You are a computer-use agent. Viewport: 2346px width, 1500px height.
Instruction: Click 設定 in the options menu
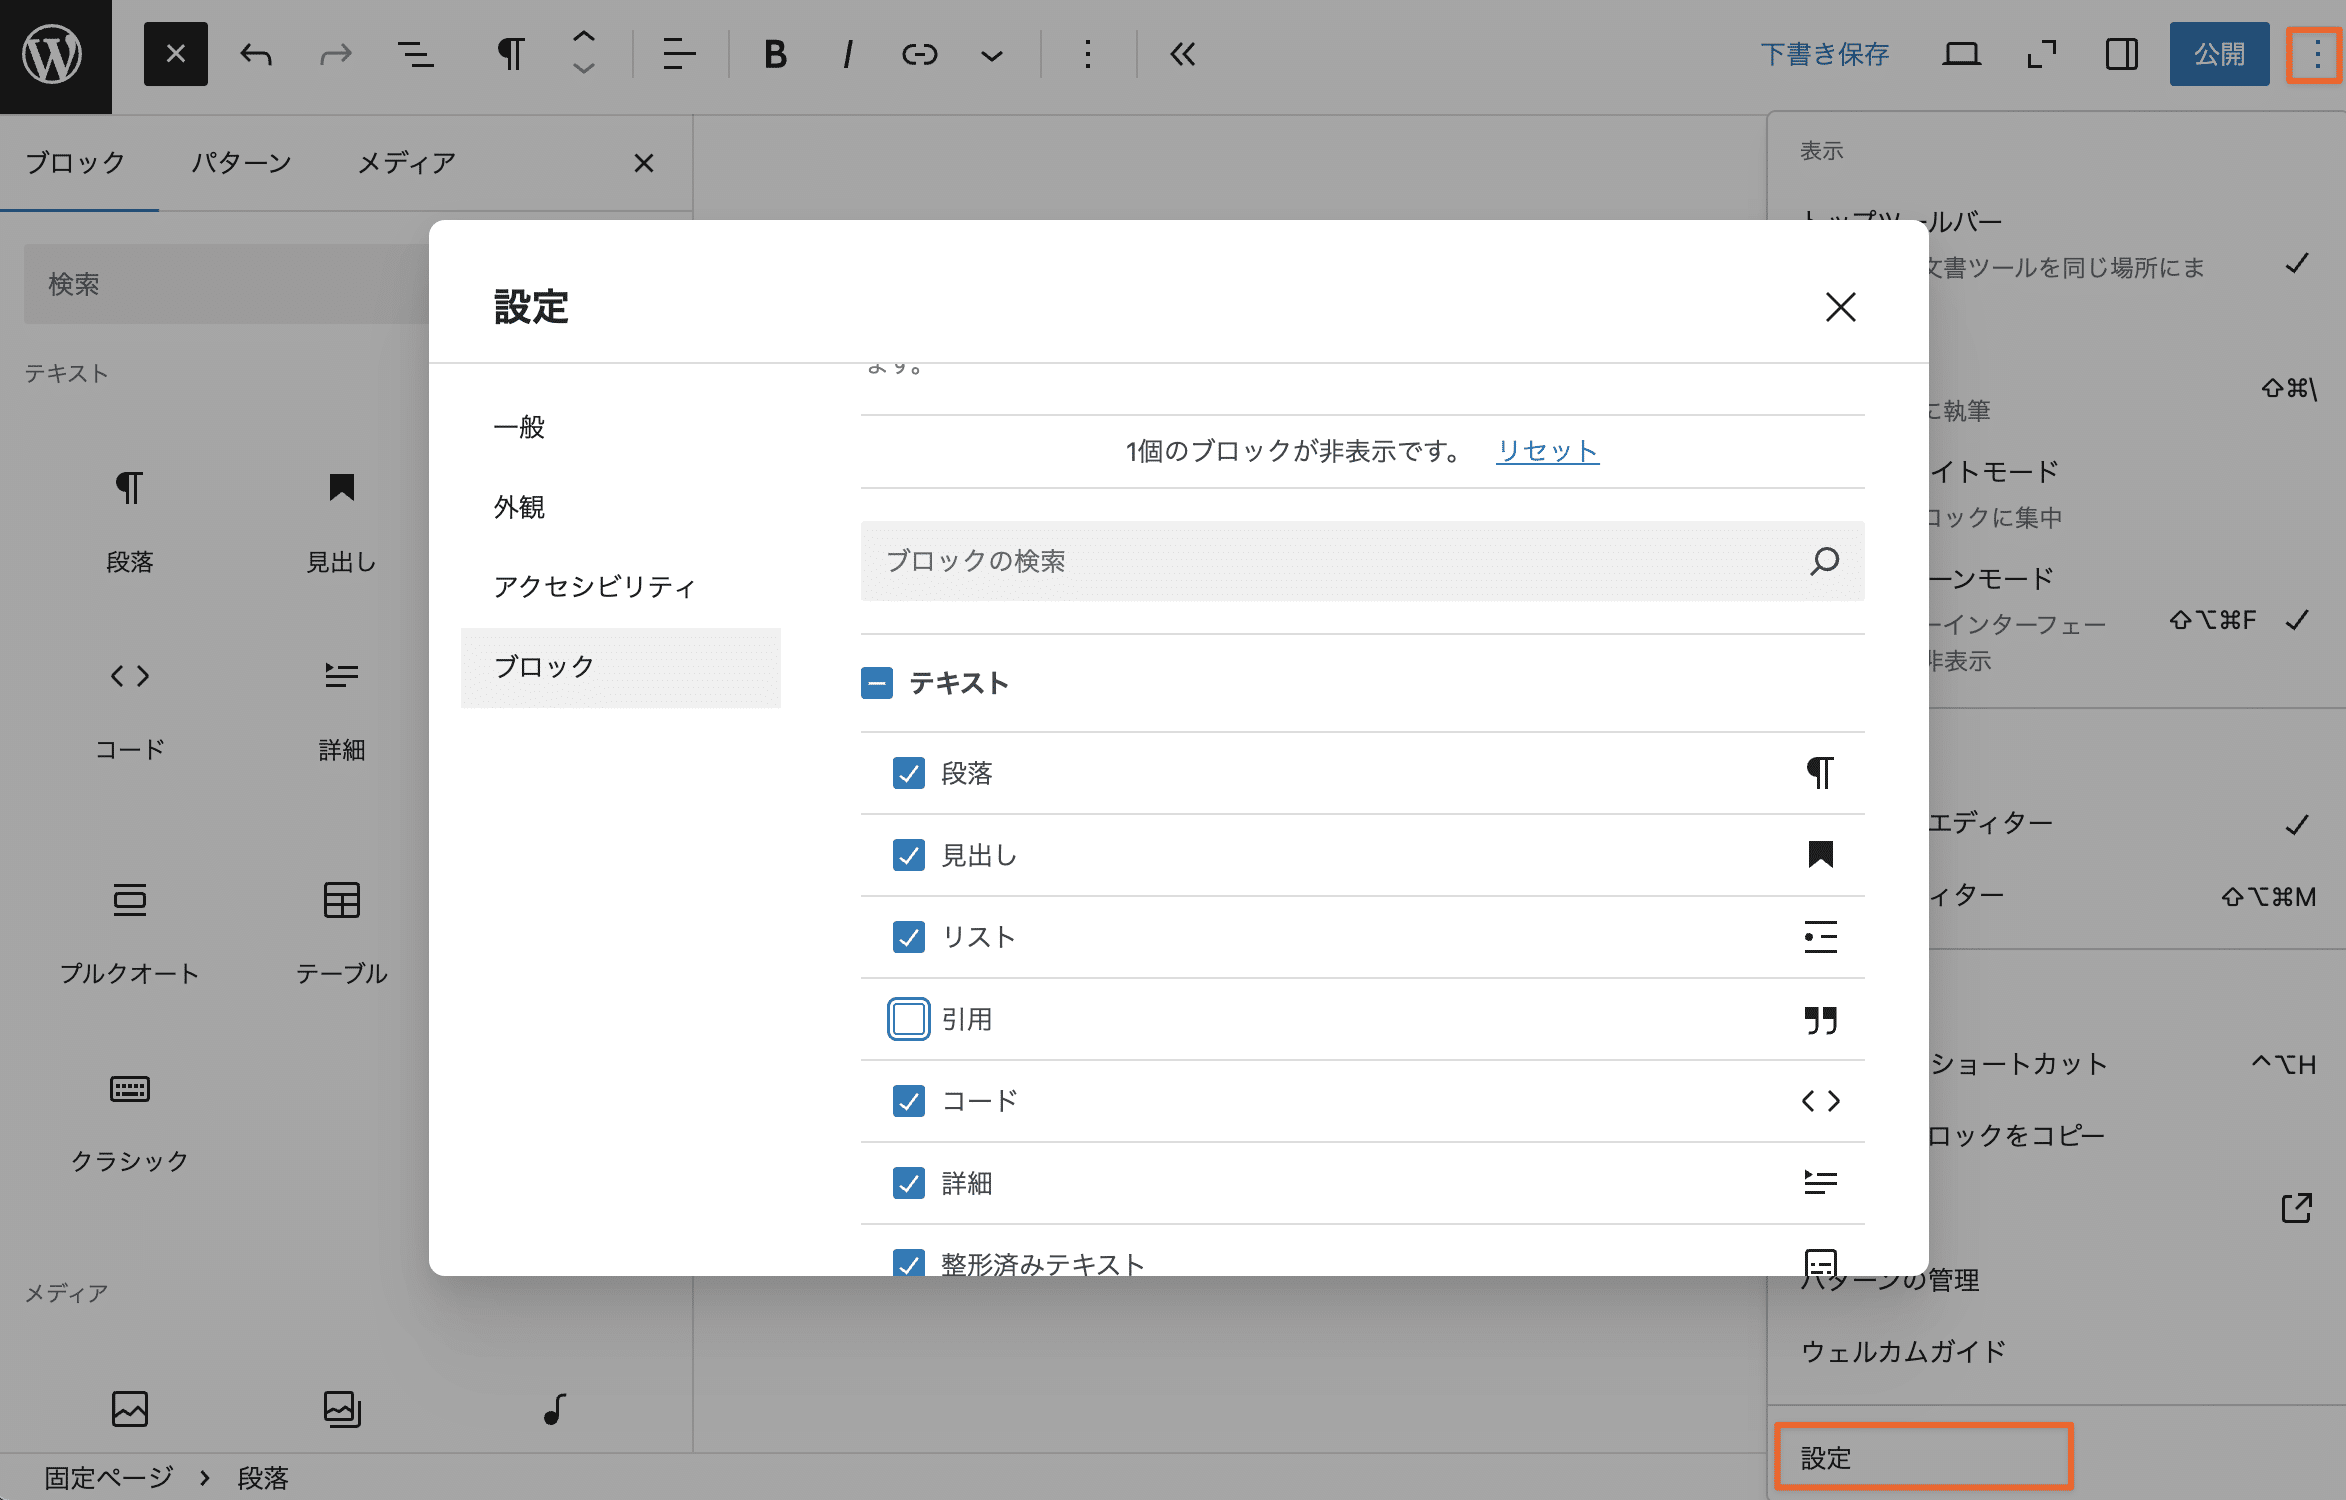click(1923, 1457)
